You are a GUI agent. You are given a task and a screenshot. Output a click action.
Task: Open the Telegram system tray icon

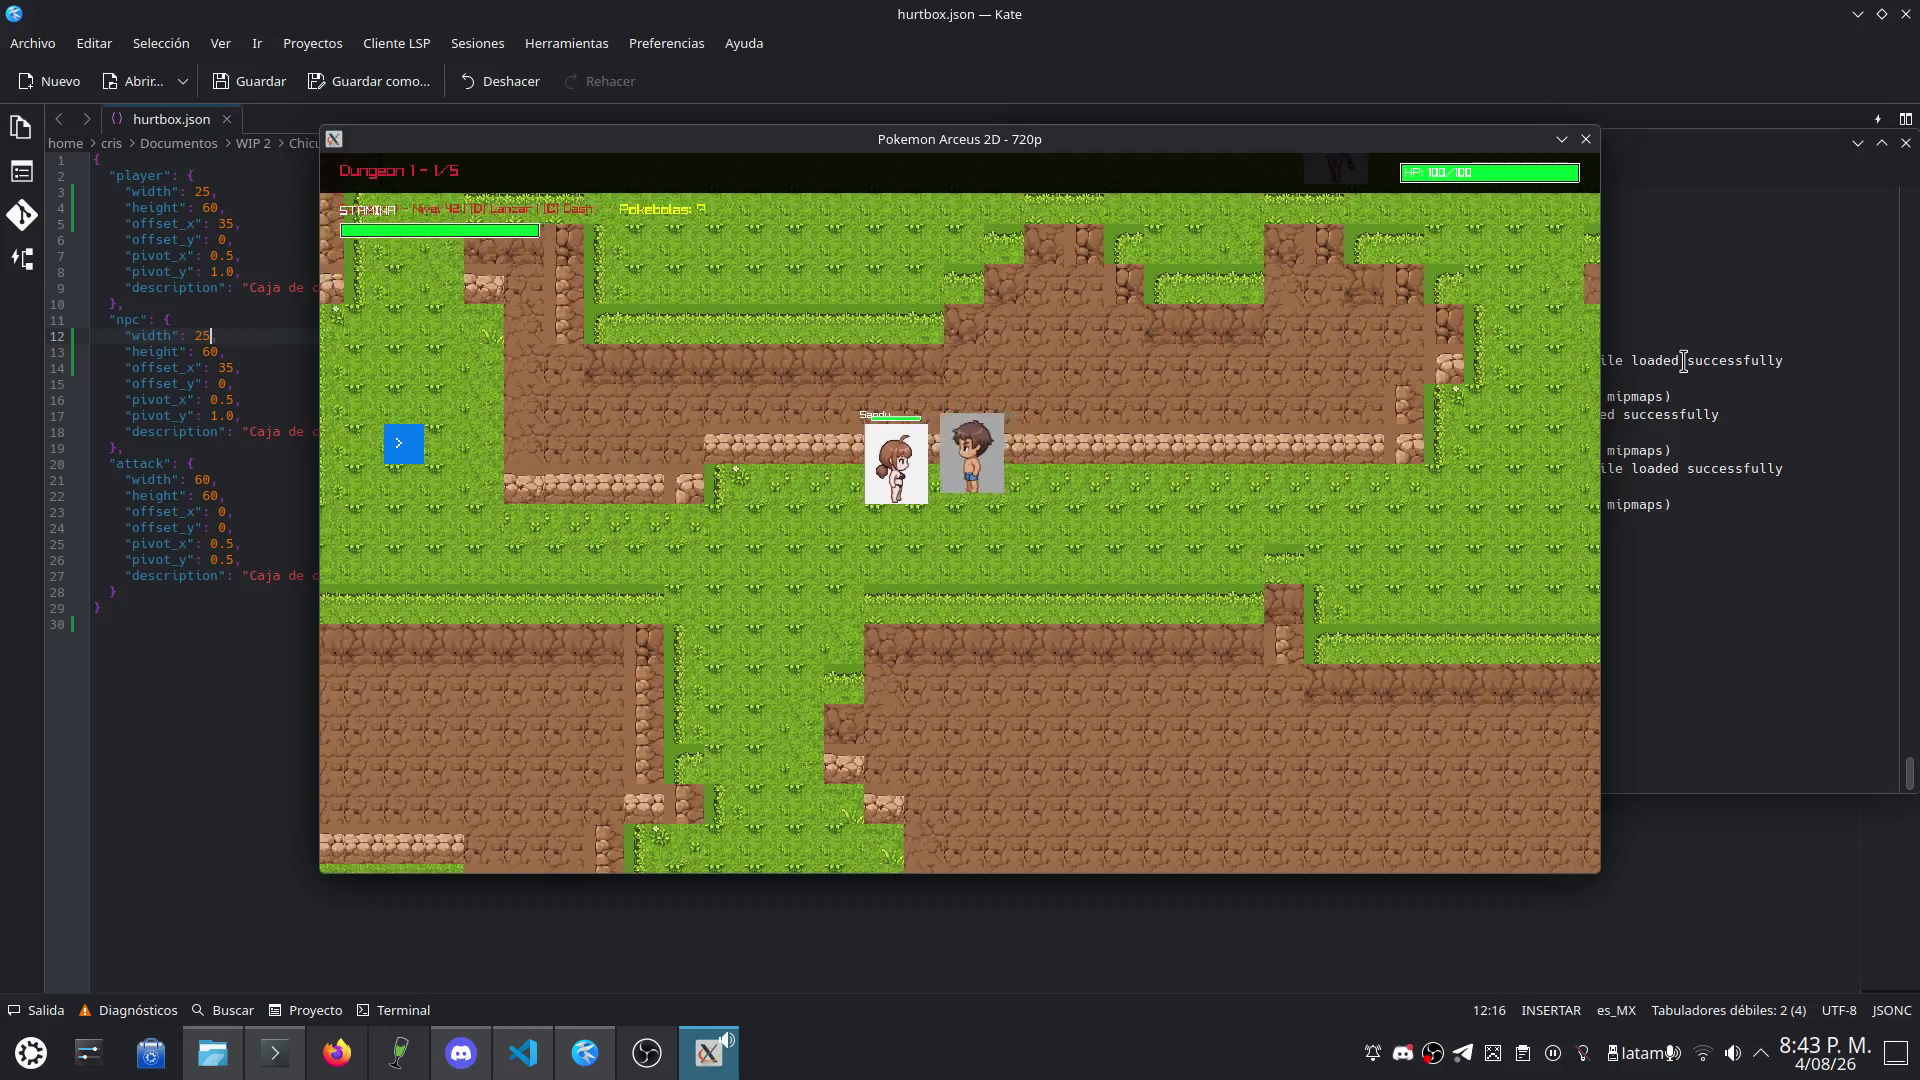click(1463, 1053)
